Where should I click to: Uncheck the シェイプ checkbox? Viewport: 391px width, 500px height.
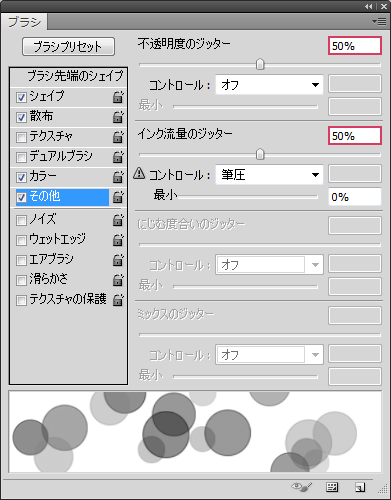tap(21, 97)
